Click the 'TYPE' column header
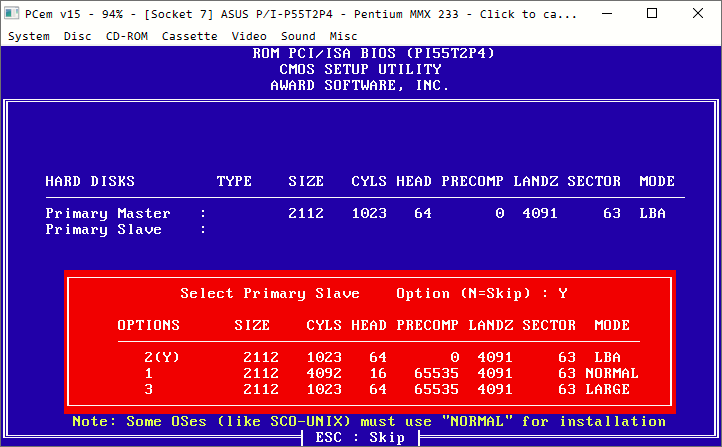 click(x=234, y=181)
